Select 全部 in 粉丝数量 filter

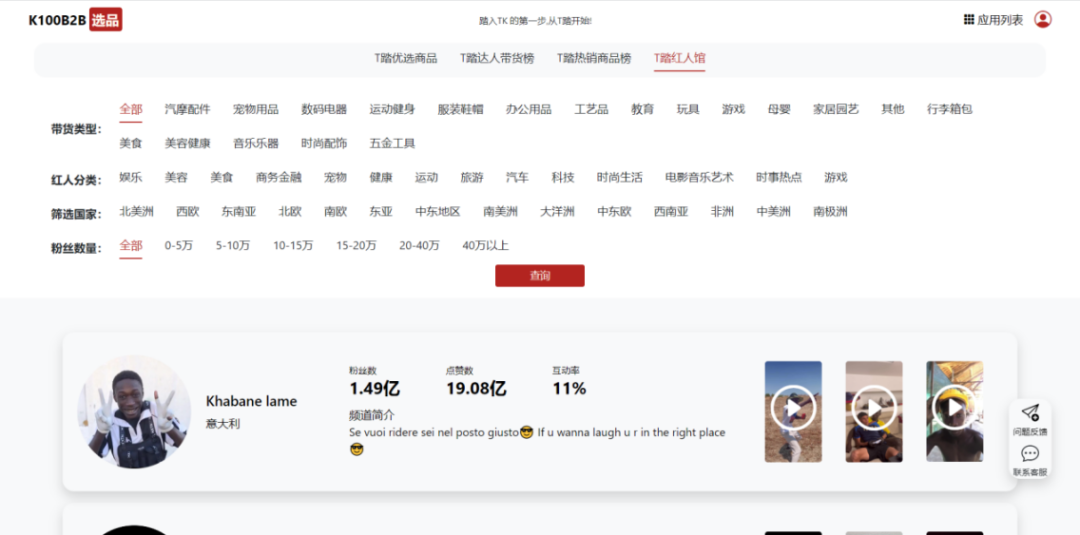(131, 246)
